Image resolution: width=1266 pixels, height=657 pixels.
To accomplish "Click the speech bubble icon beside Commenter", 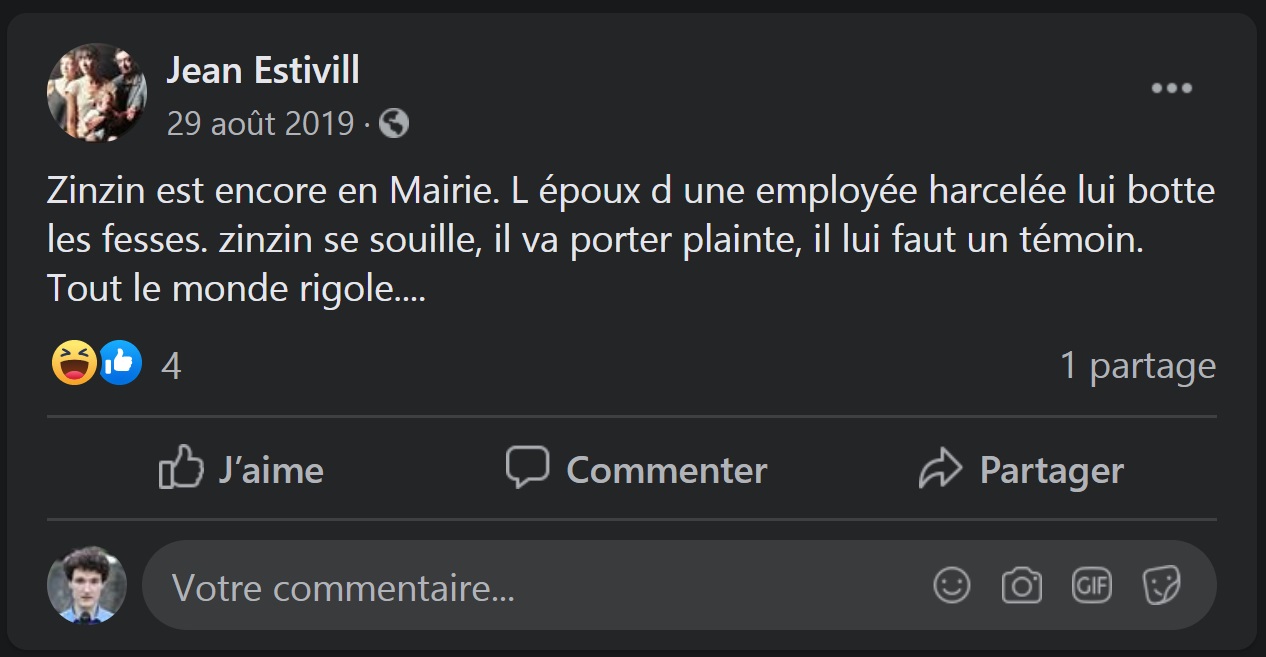I will (x=527, y=468).
